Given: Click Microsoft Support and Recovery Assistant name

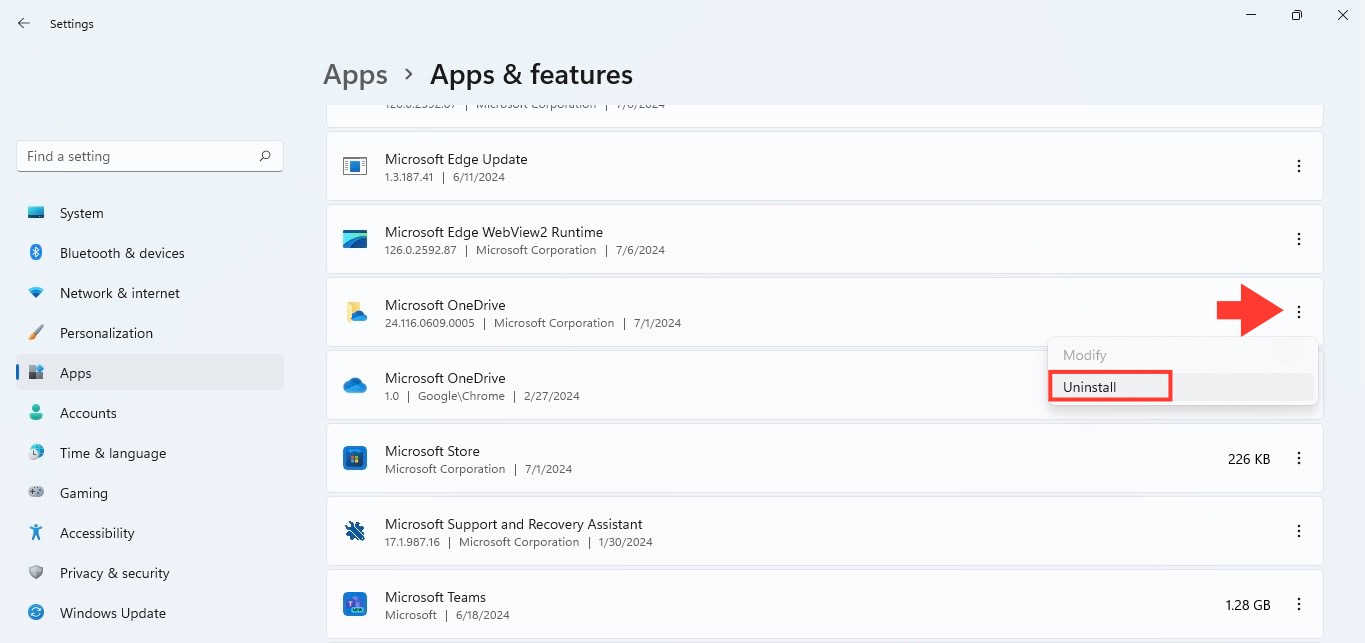Looking at the screenshot, I should 514,524.
